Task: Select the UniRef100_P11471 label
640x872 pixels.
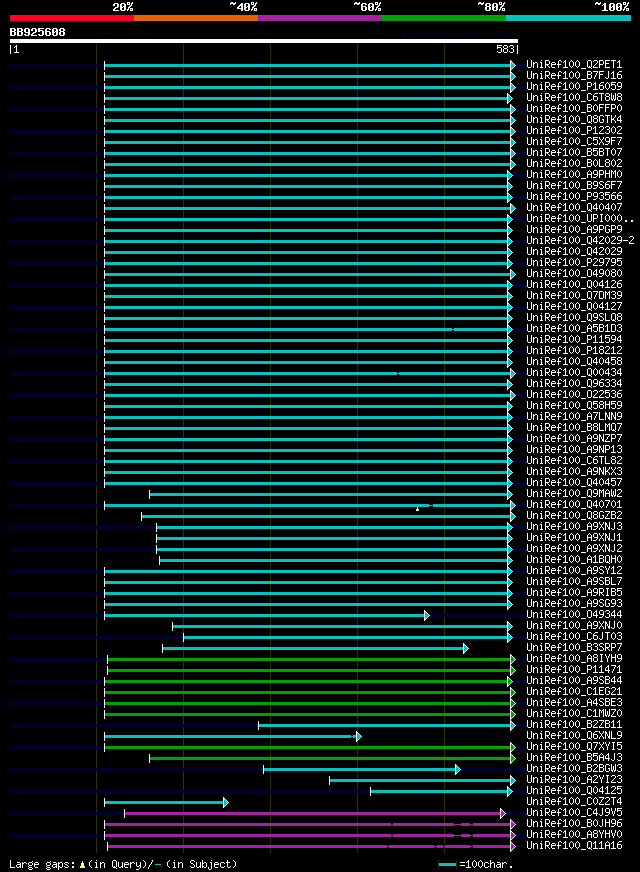Action: (574, 670)
